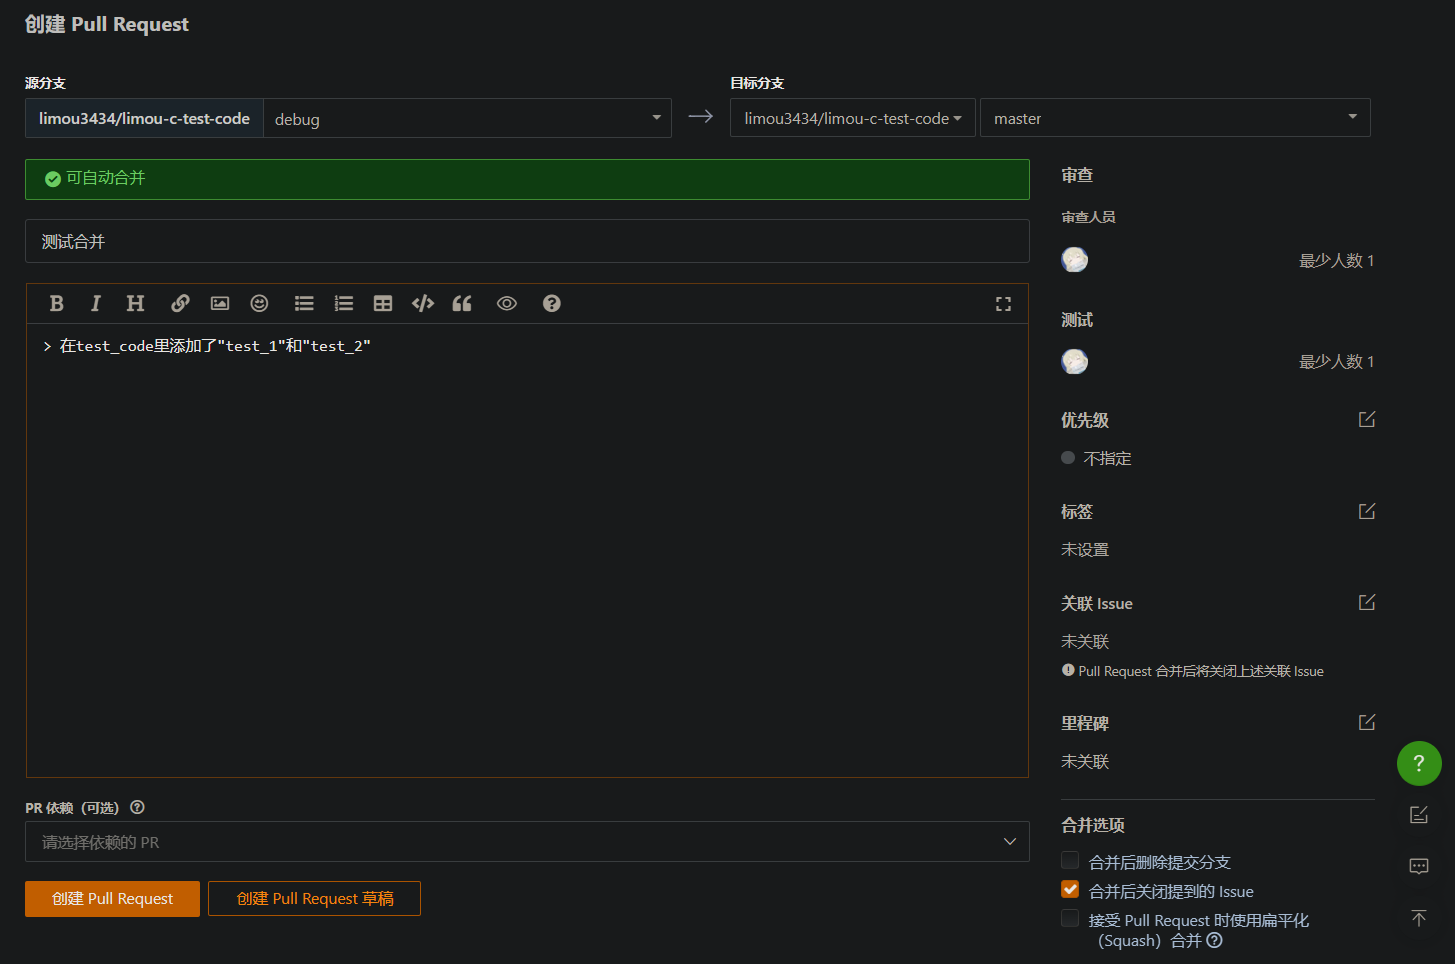Open the master target branch dropdown
This screenshot has width=1455, height=964.
click(x=1174, y=118)
